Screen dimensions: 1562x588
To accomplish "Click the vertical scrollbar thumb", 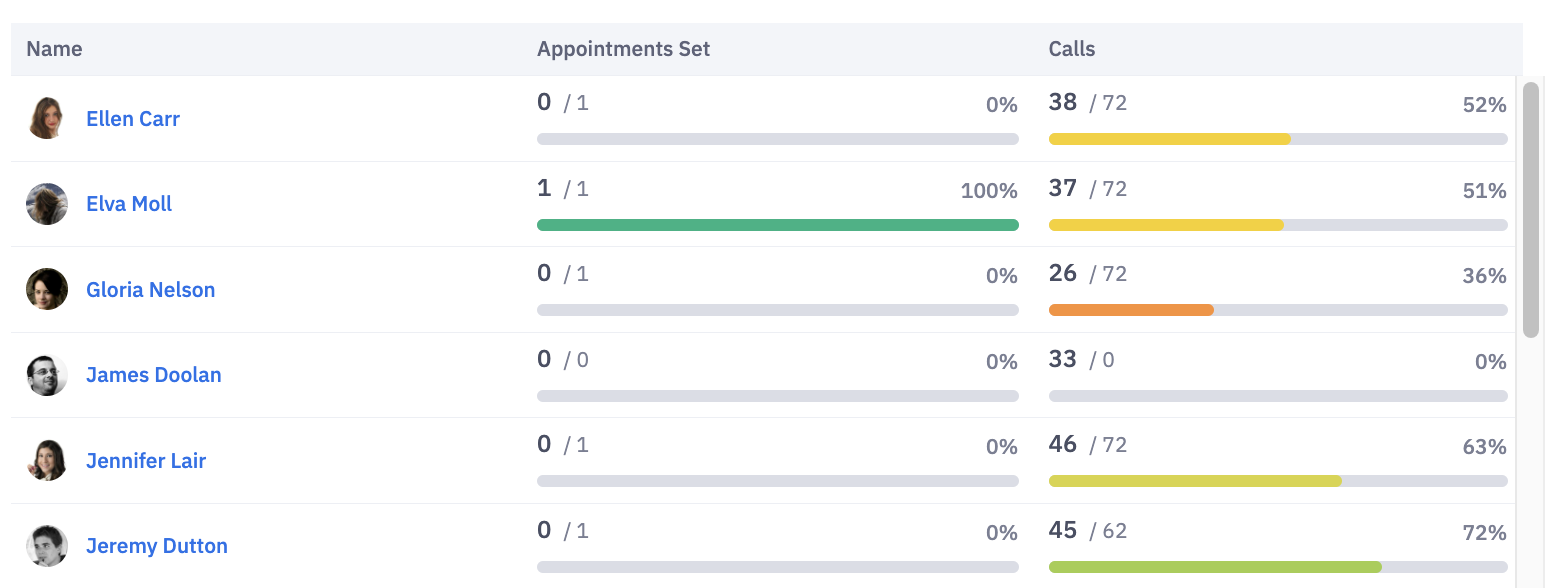I will click(x=1530, y=210).
